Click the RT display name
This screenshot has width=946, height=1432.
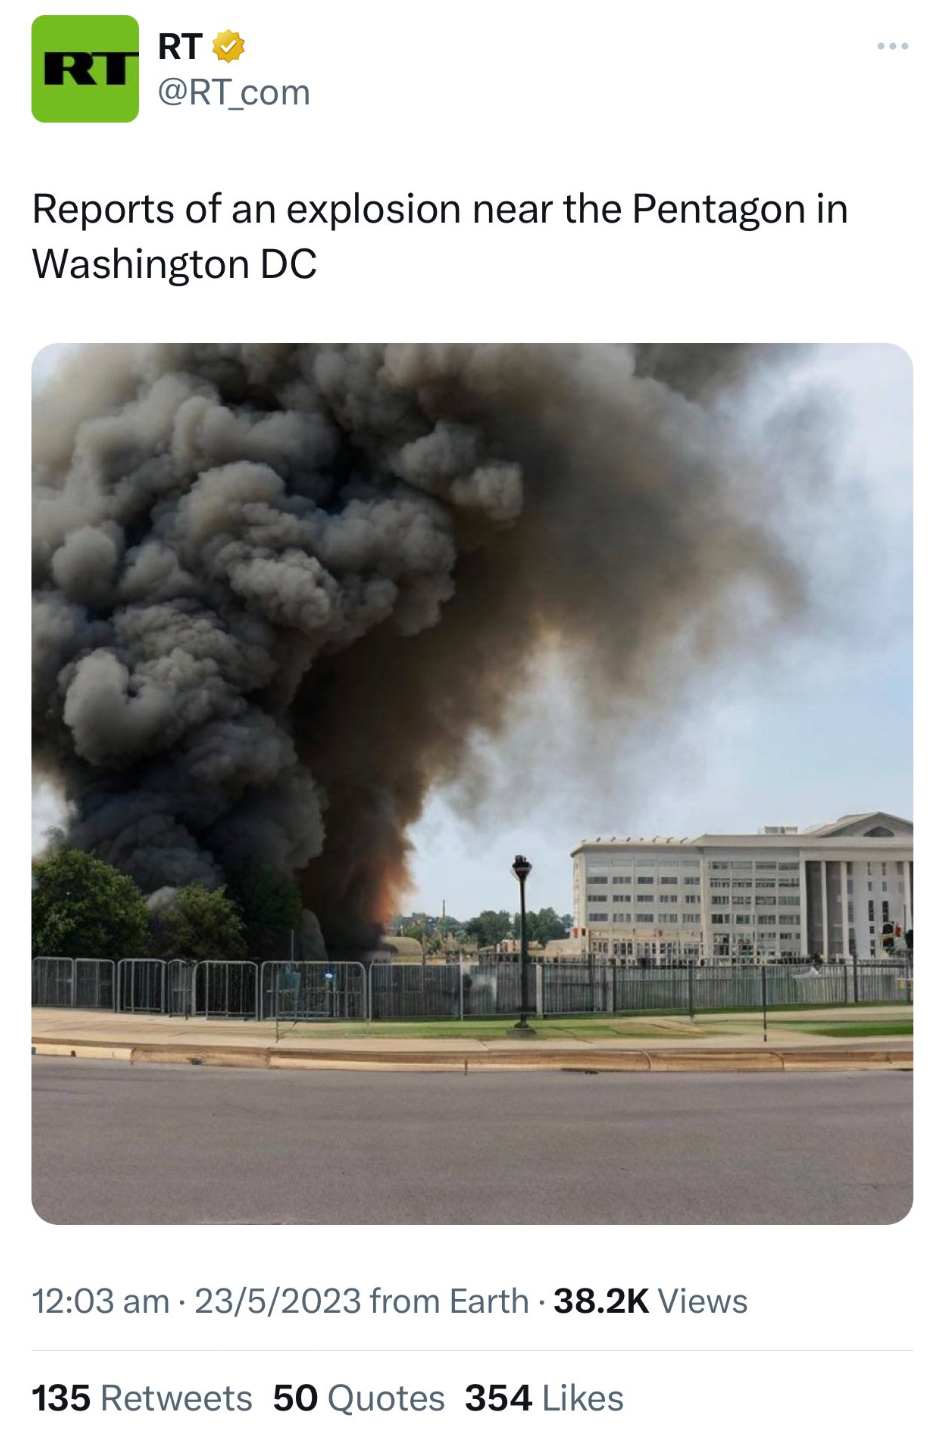[180, 46]
